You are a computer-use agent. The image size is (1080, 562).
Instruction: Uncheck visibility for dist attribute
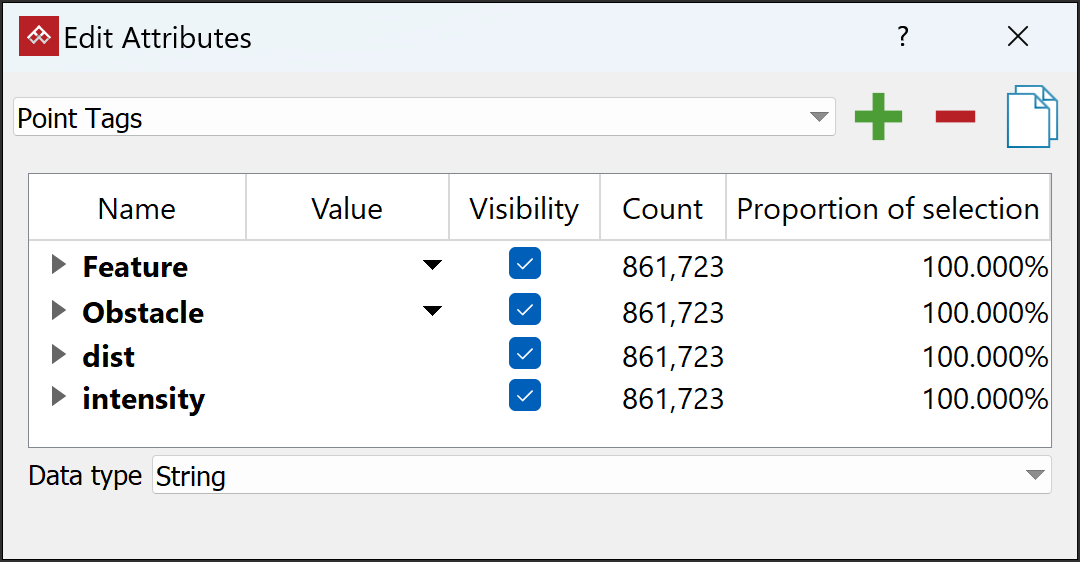[525, 354]
